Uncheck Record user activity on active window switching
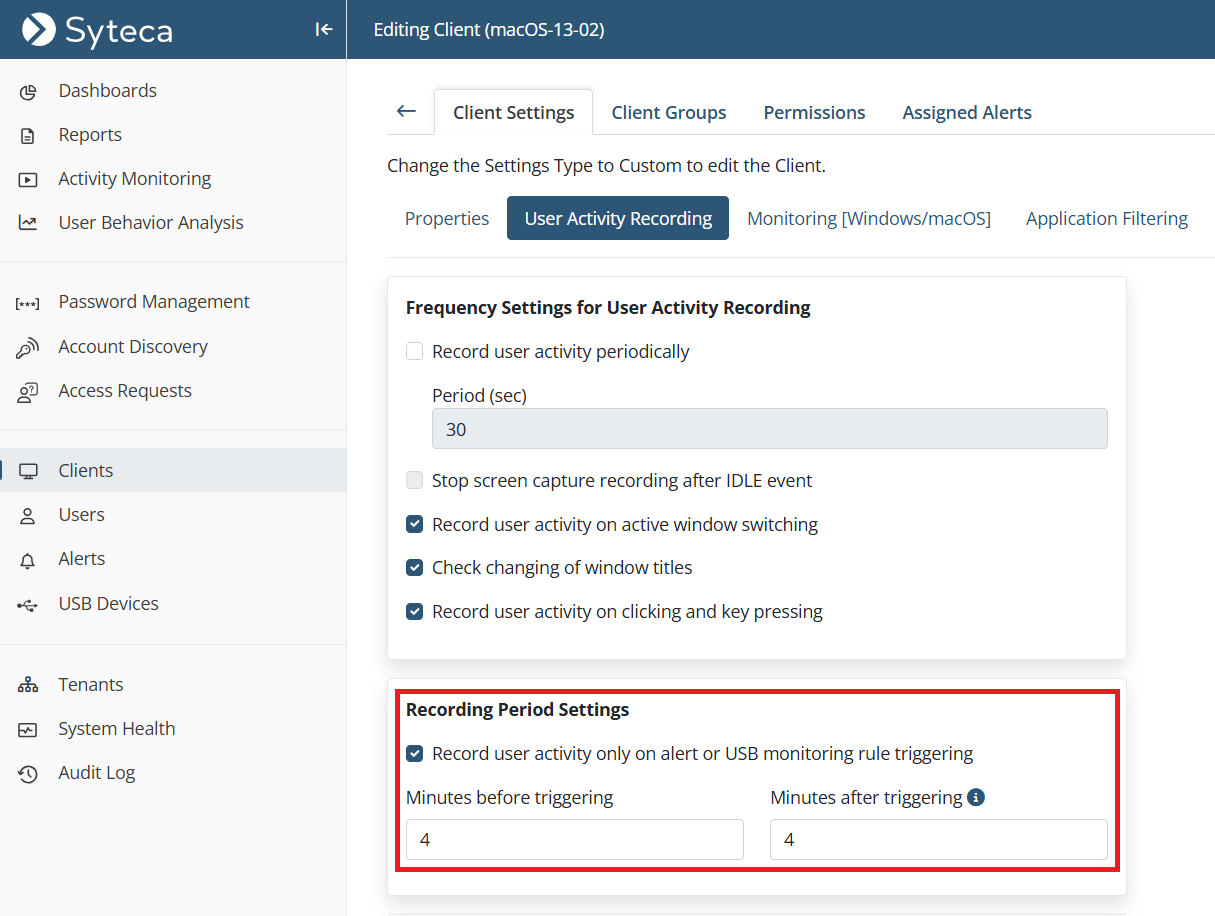The width and height of the screenshot is (1215, 916). (x=414, y=524)
